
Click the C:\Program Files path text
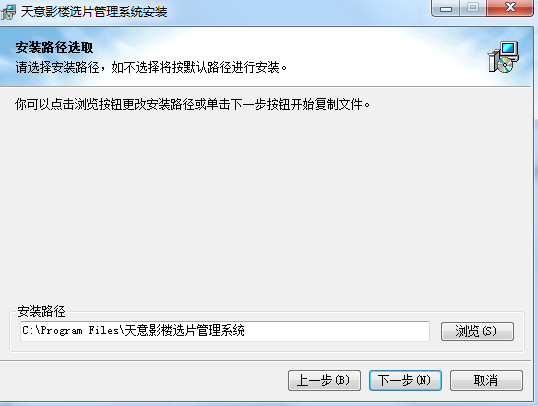70,330
